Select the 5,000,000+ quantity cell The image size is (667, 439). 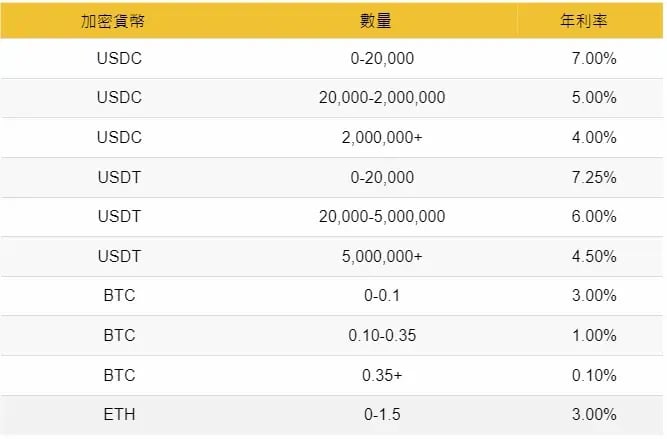[x=382, y=257]
